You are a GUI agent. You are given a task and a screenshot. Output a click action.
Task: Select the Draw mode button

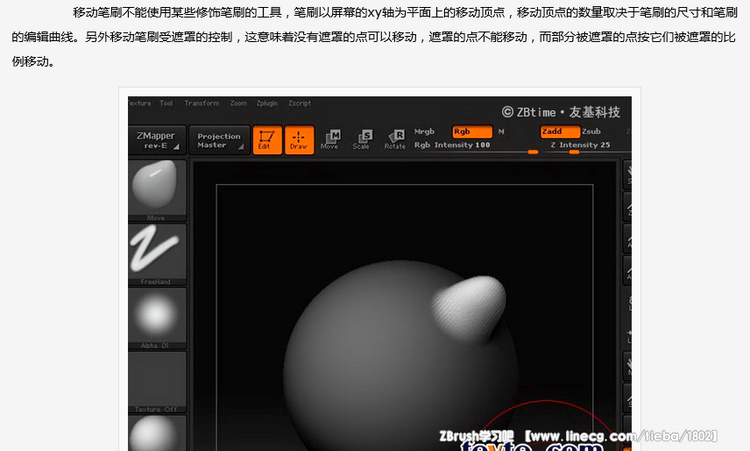point(299,140)
